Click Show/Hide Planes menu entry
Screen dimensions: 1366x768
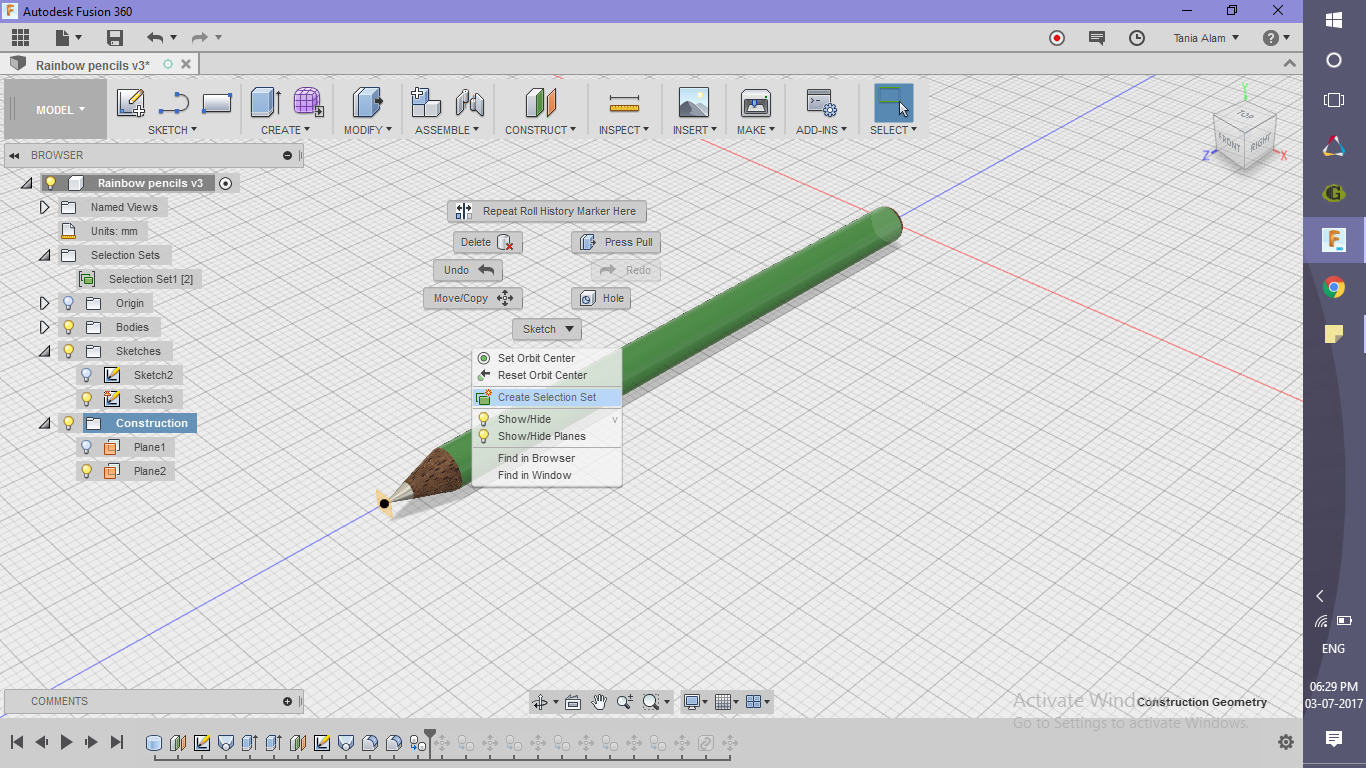click(x=547, y=436)
